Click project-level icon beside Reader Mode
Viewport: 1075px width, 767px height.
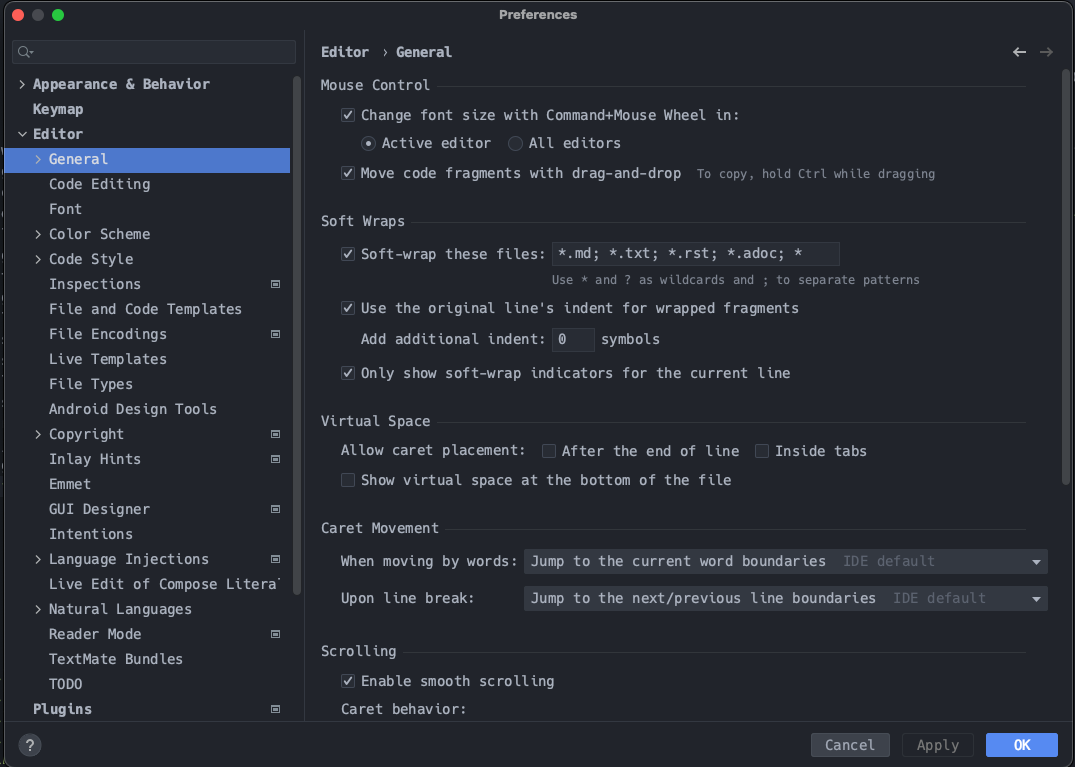276,634
